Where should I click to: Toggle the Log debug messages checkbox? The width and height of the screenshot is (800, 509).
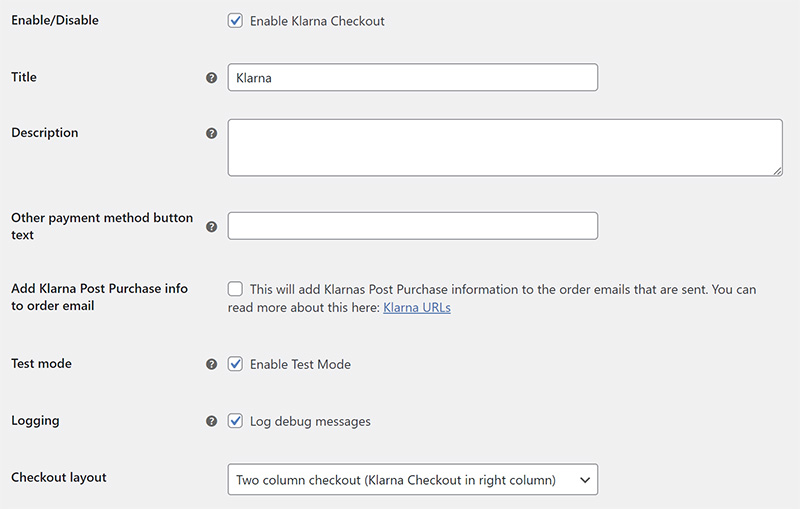[x=236, y=421]
